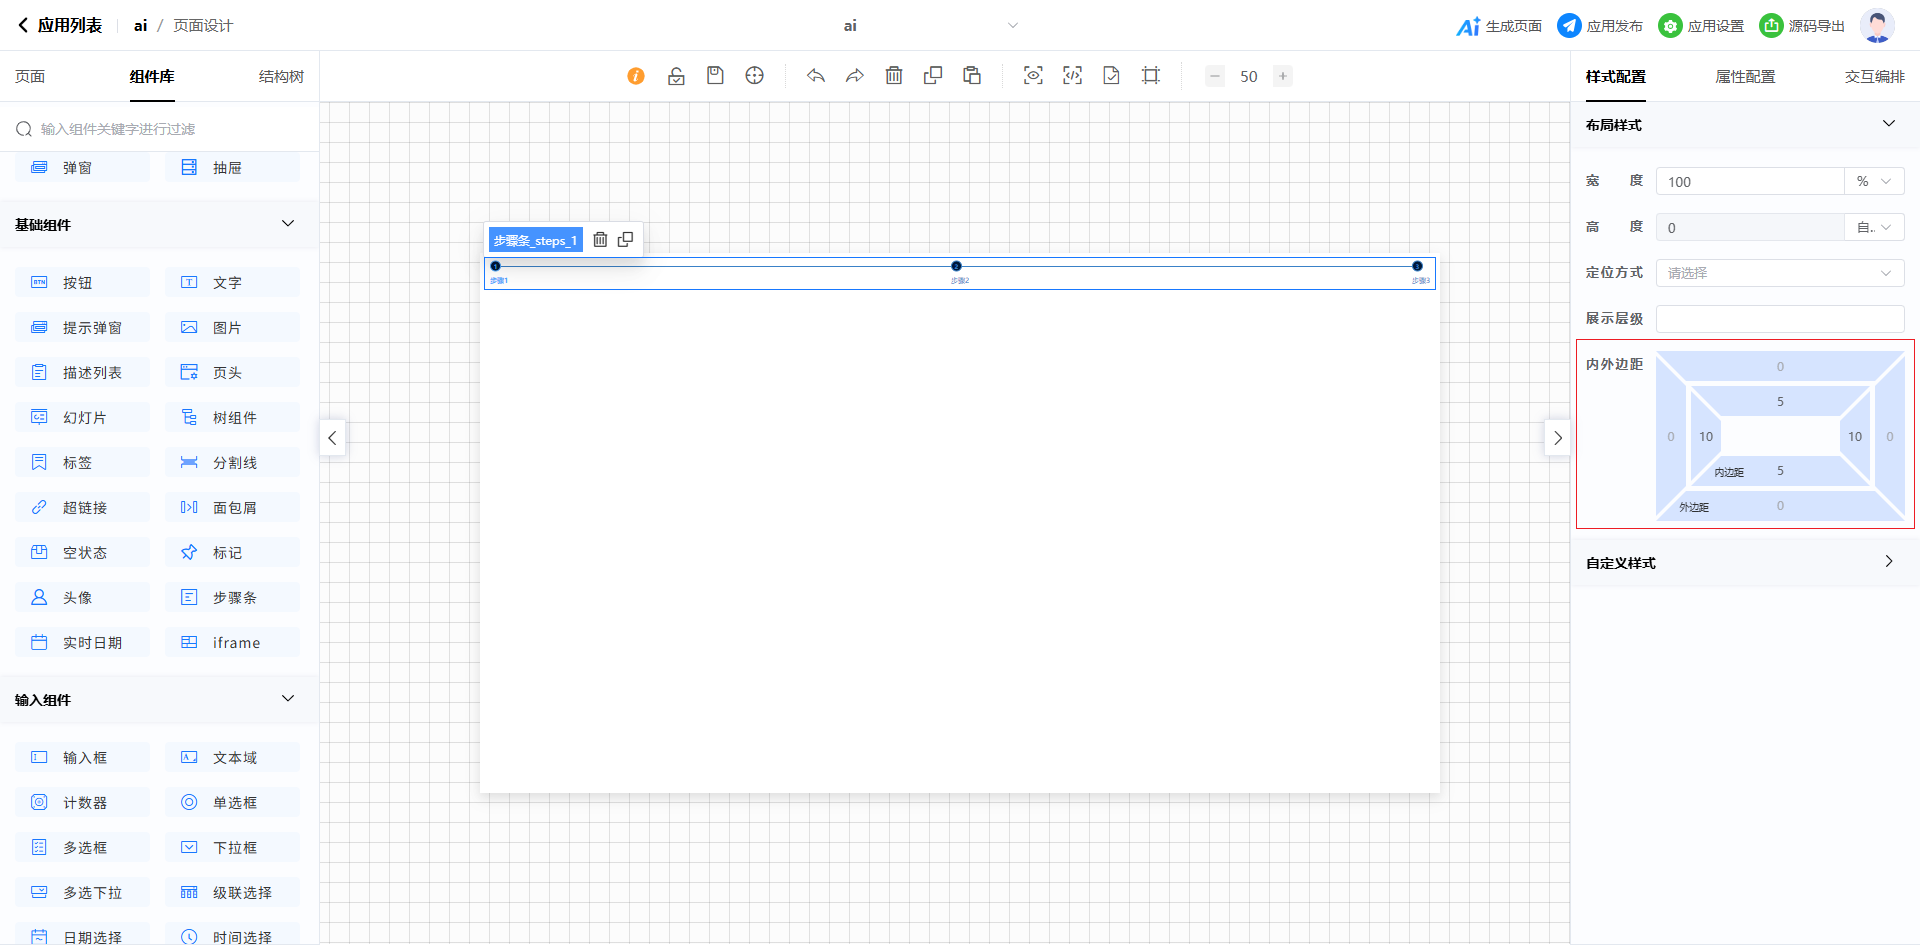Switch to the 结构树 tab
The image size is (1920, 945).
281,77
